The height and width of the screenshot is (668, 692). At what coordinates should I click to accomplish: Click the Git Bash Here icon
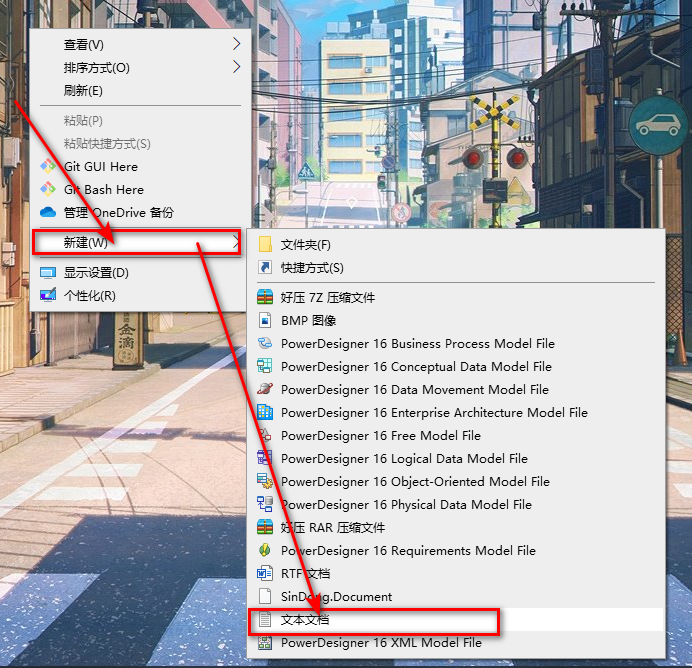tap(48, 189)
